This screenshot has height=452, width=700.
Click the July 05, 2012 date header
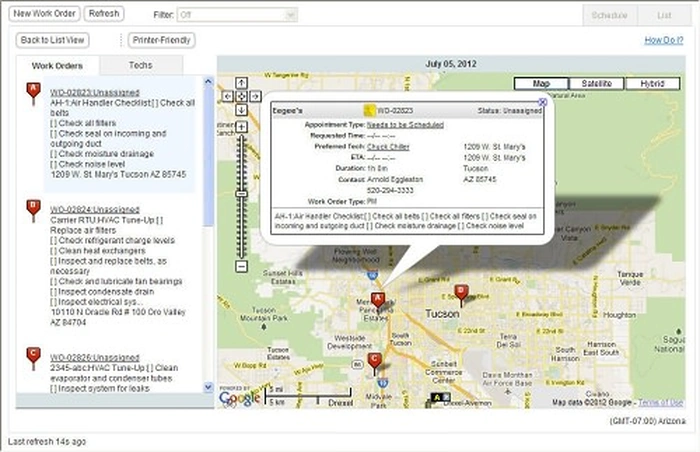(450, 63)
